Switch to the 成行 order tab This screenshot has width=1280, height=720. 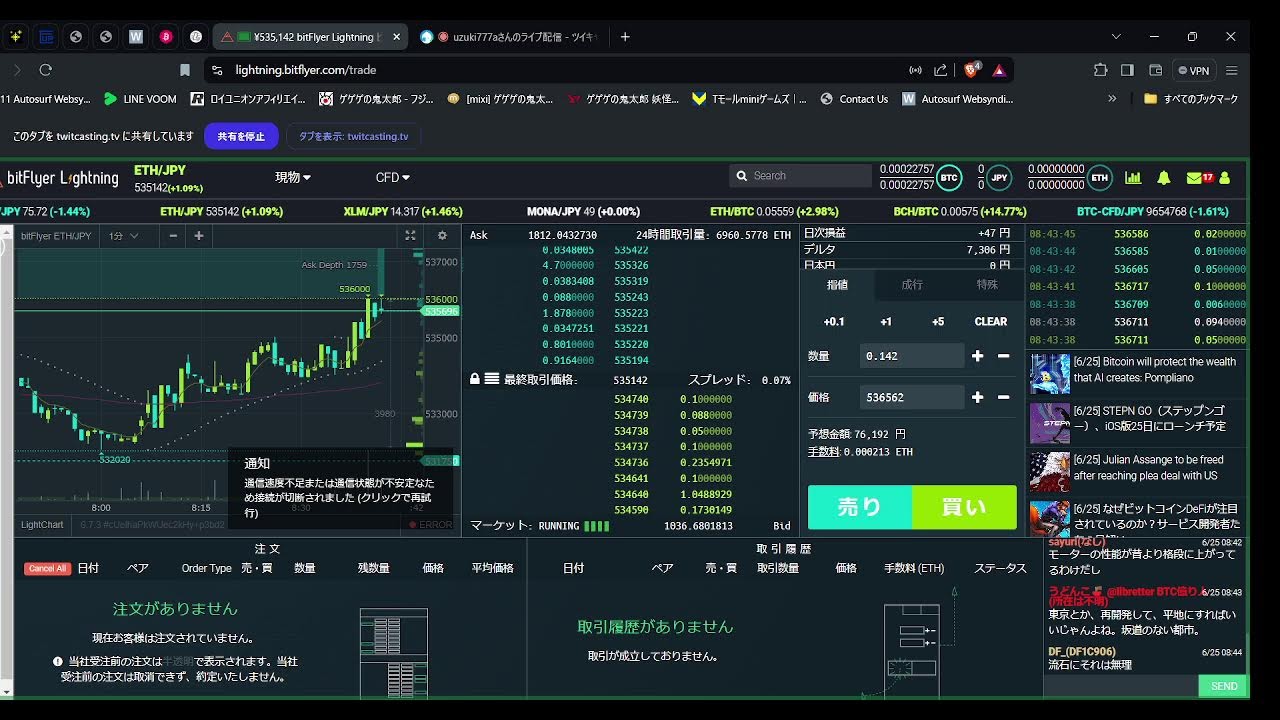[912, 285]
